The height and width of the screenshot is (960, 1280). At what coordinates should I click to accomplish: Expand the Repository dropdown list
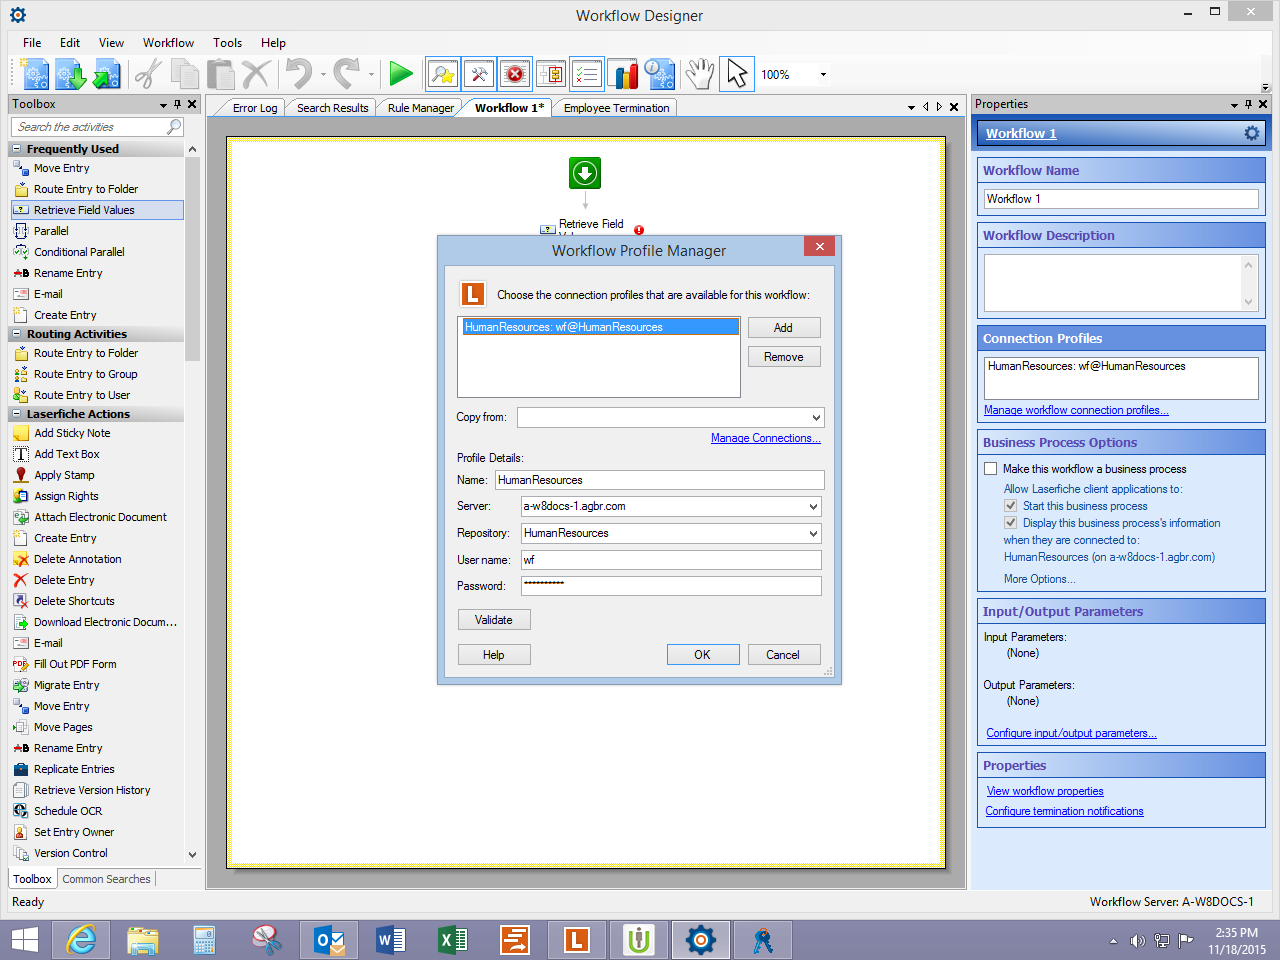pos(813,534)
